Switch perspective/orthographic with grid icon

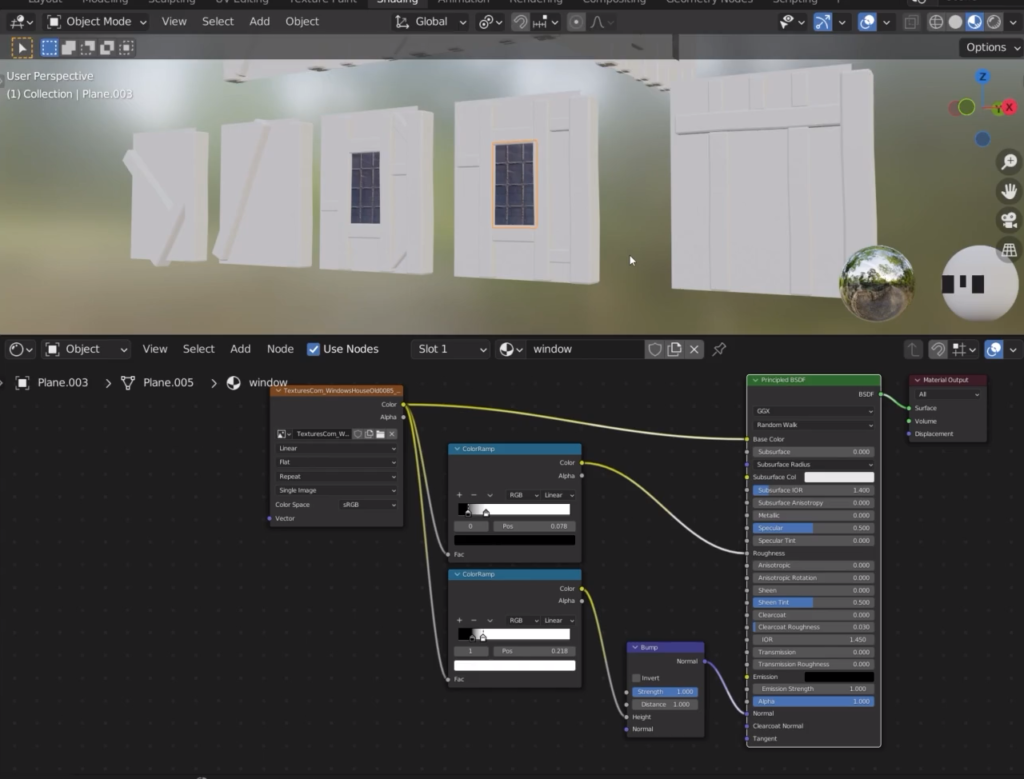coord(1009,249)
